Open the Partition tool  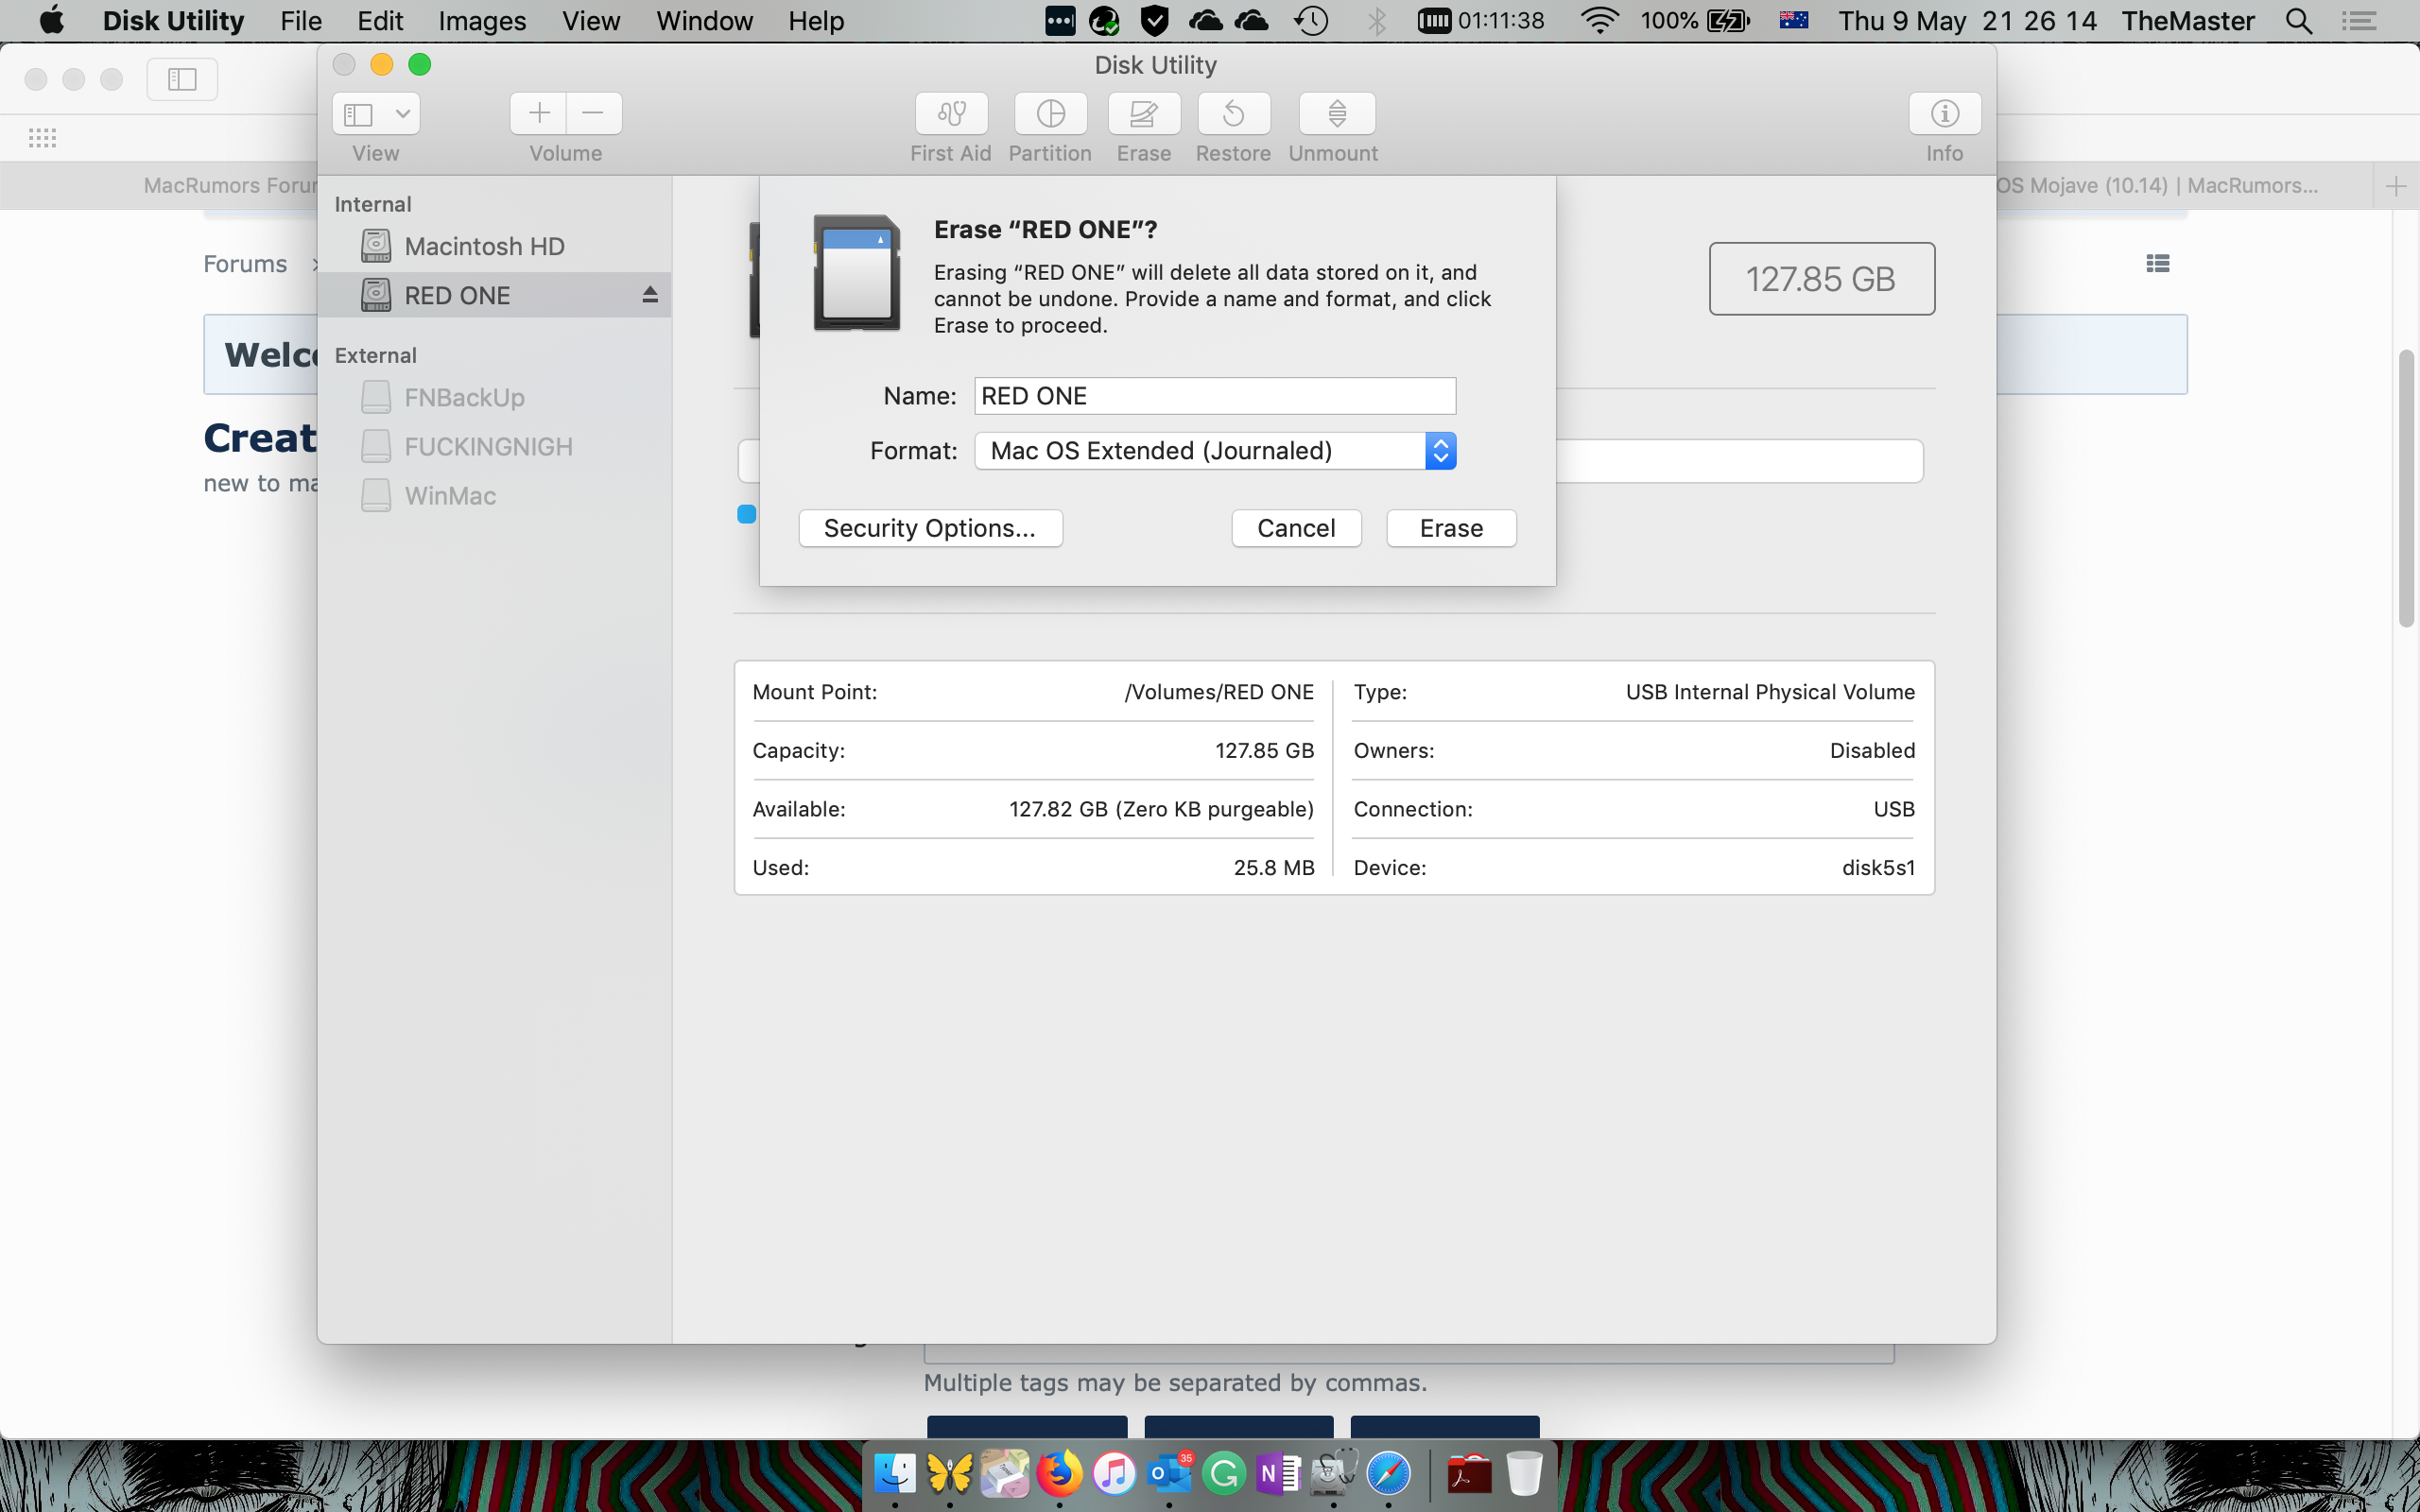tap(1050, 114)
